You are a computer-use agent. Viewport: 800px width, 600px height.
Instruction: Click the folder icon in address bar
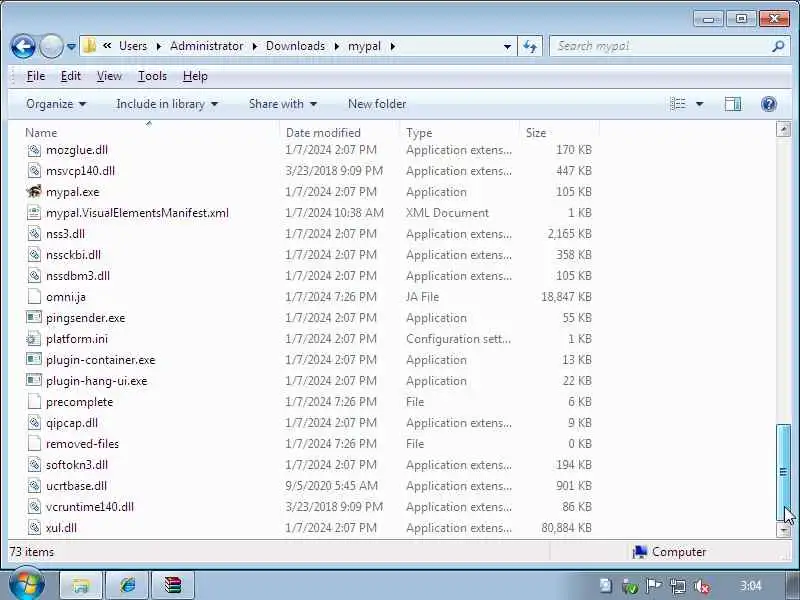pos(90,46)
